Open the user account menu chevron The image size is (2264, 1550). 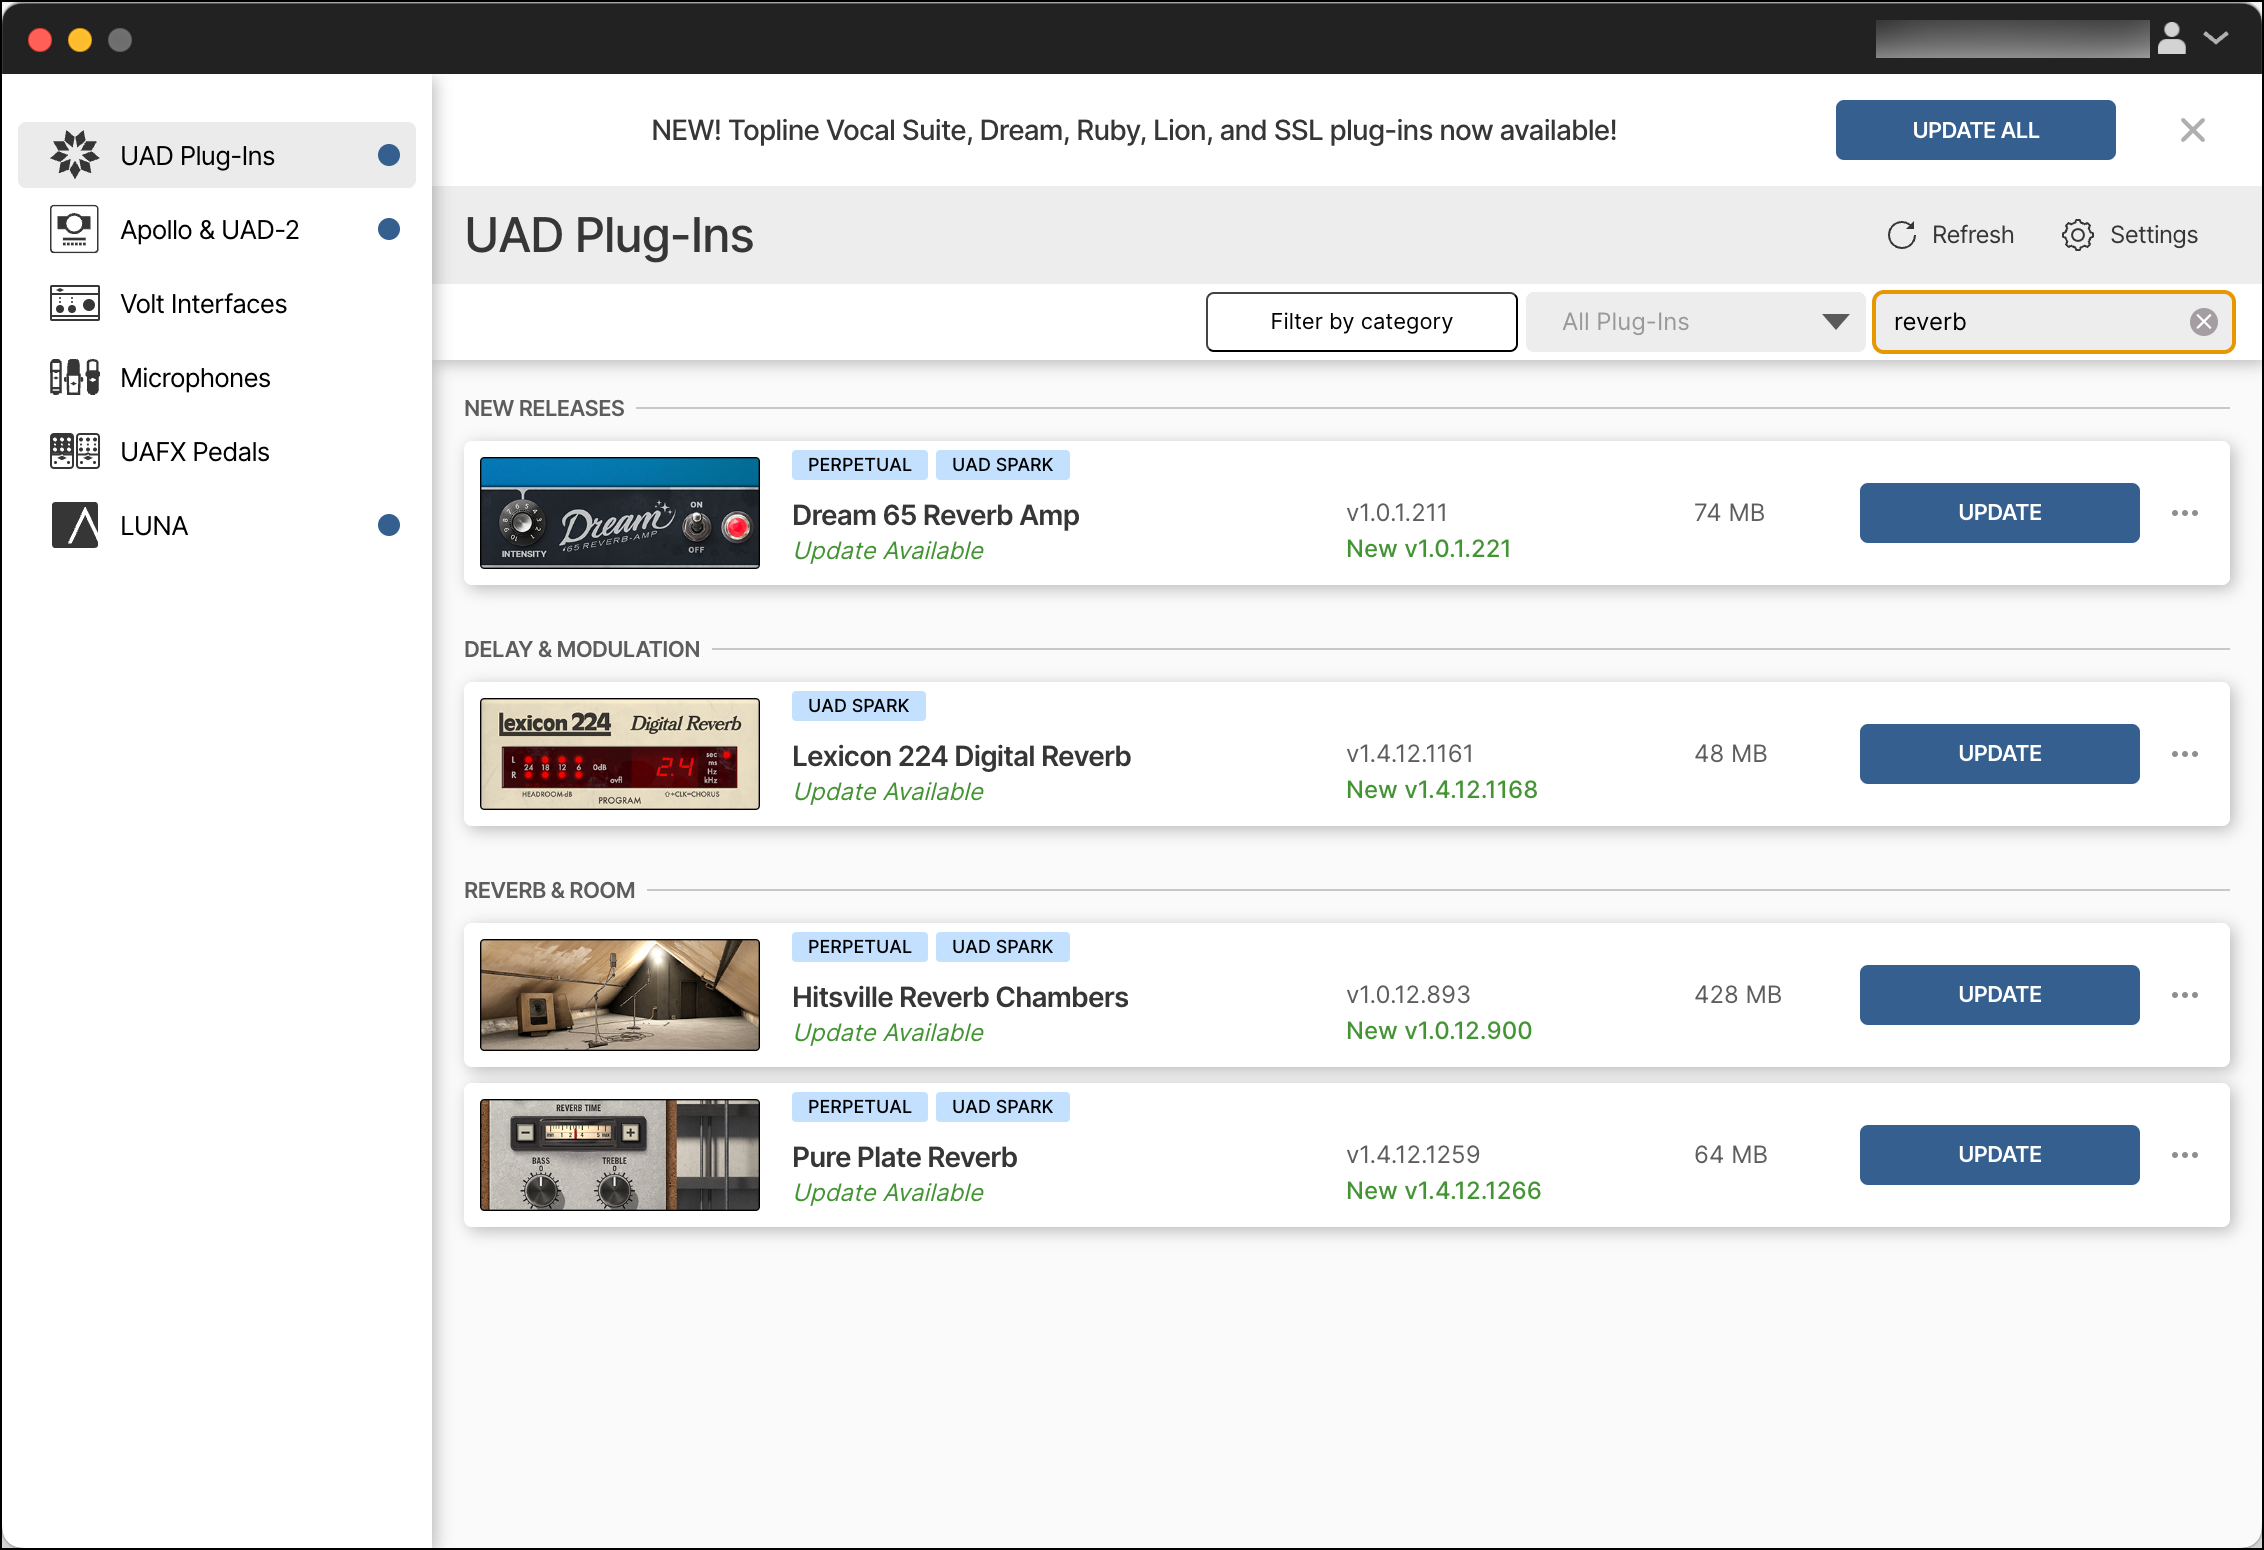[2216, 38]
